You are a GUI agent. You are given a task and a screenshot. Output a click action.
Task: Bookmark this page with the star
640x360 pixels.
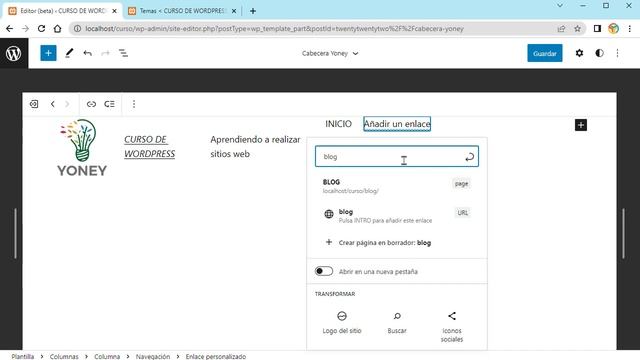pyautogui.click(x=577, y=29)
